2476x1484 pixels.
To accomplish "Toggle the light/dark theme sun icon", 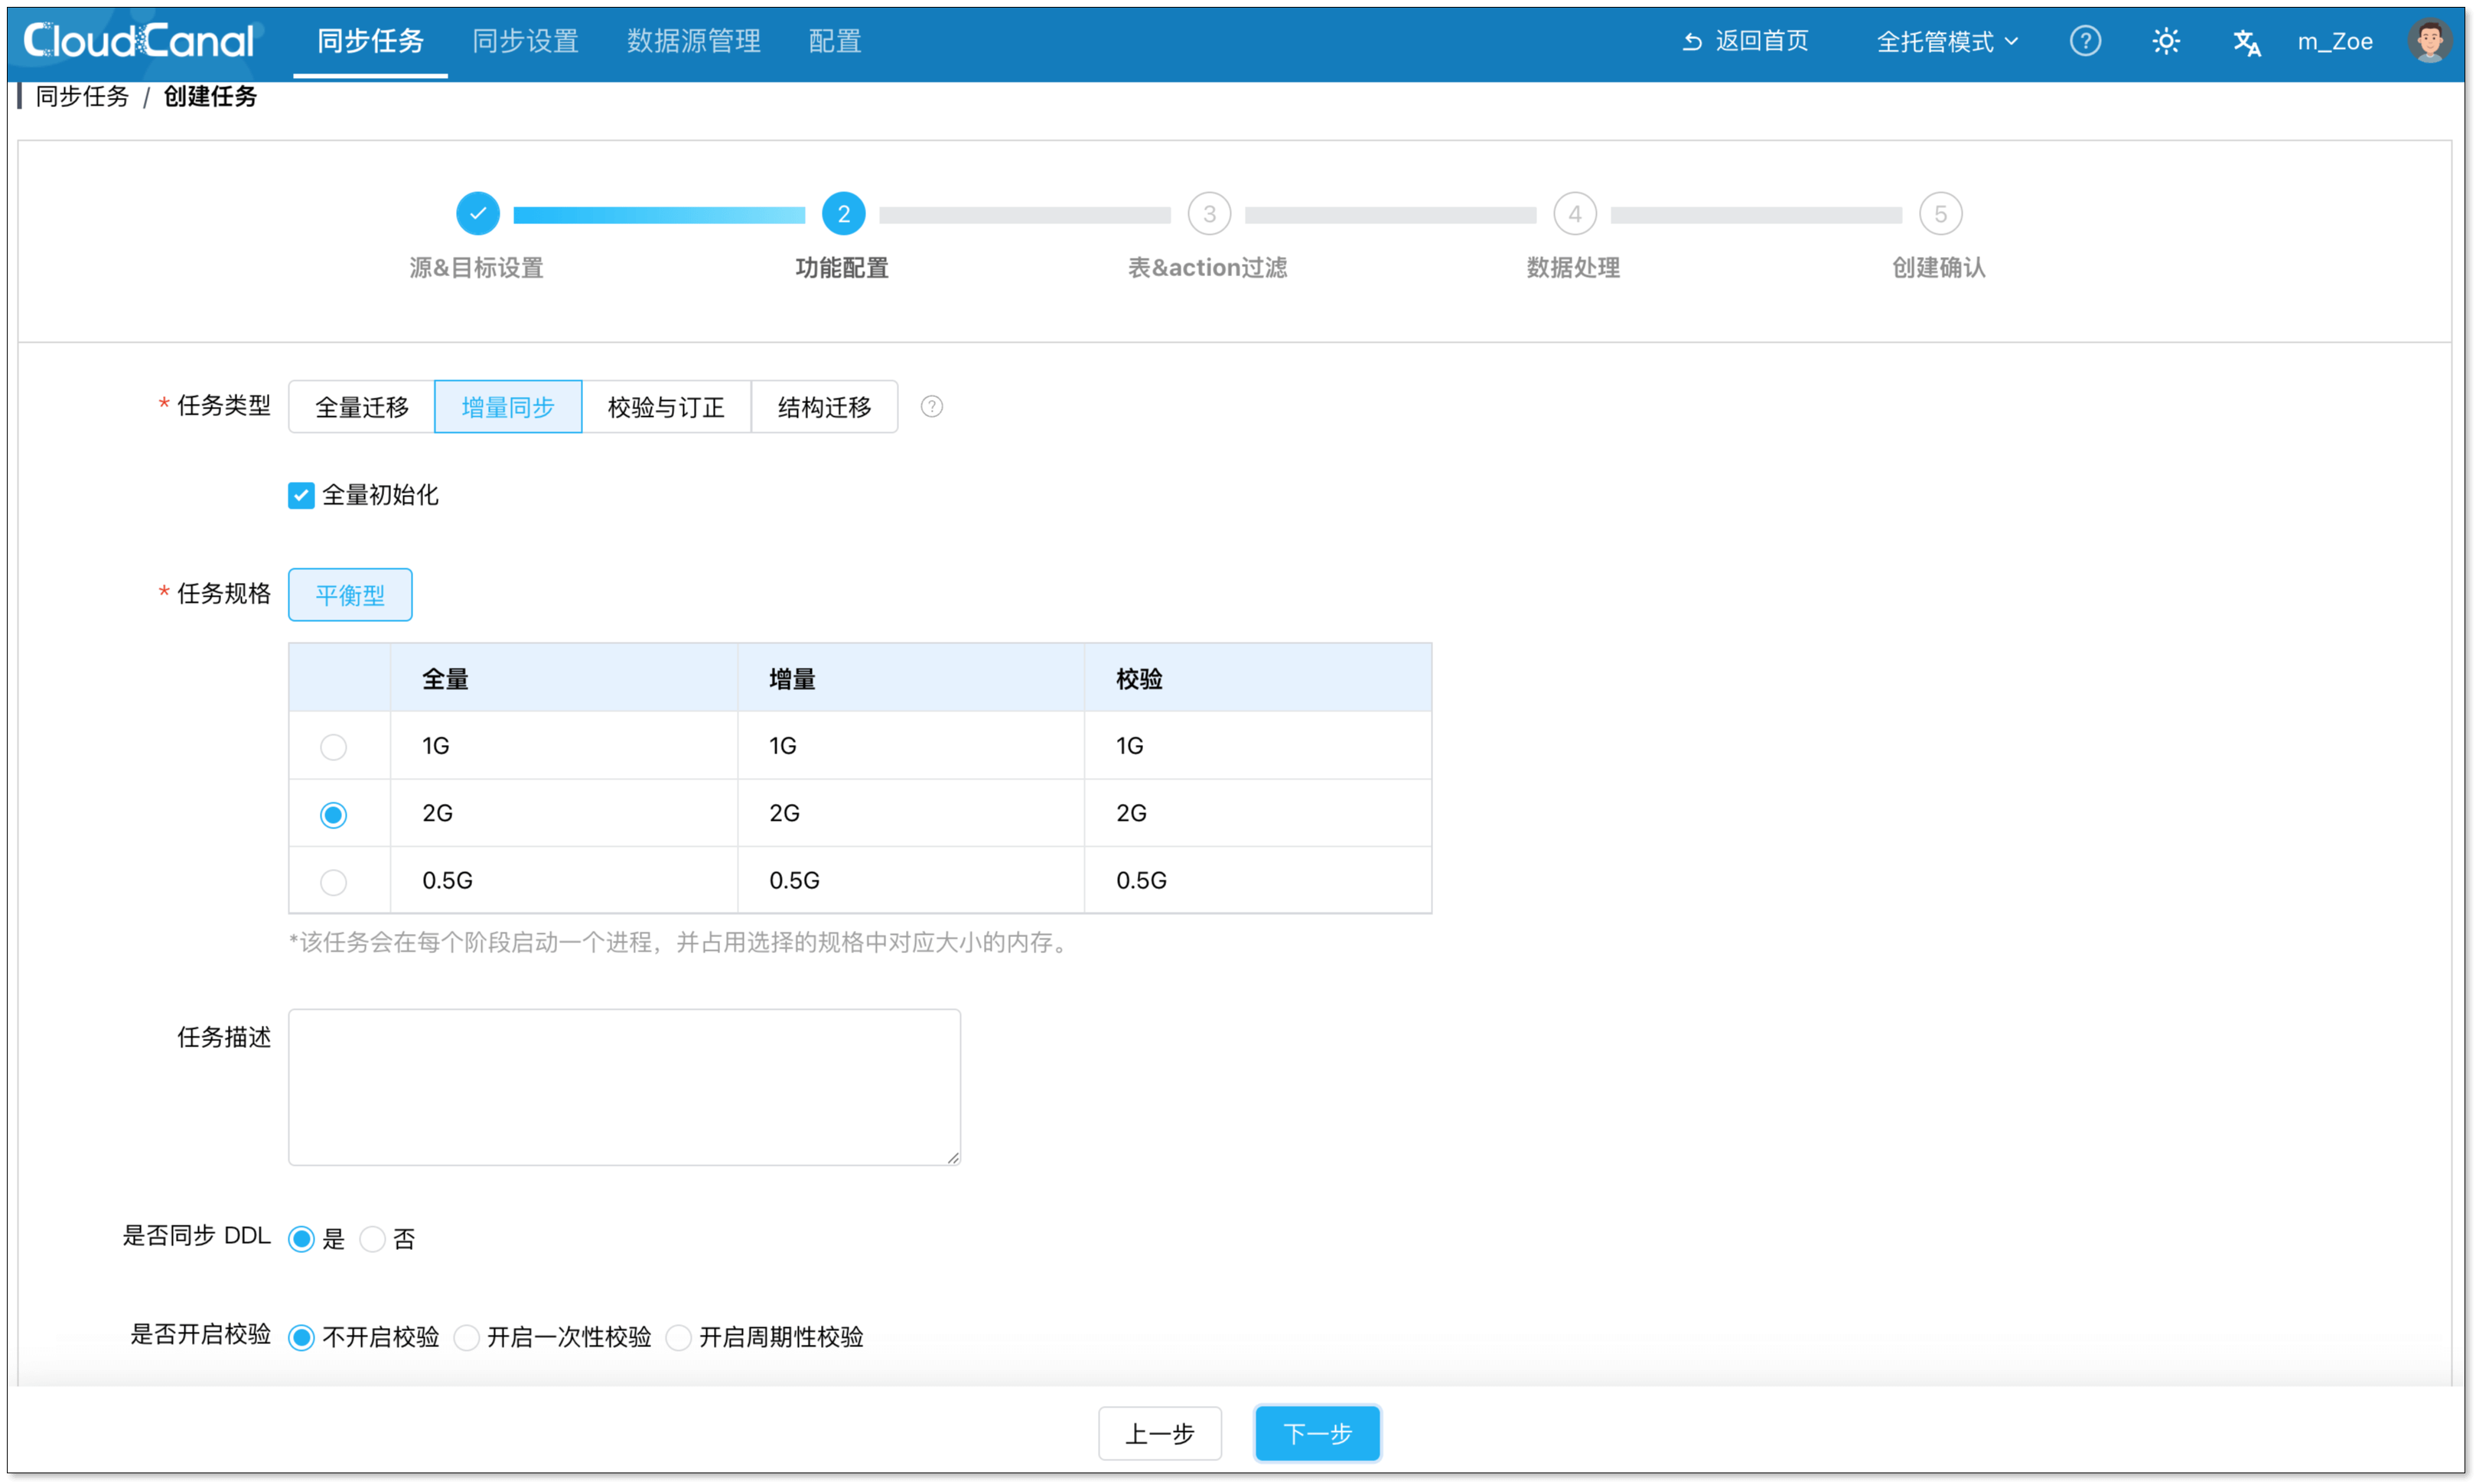I will click(2165, 41).
